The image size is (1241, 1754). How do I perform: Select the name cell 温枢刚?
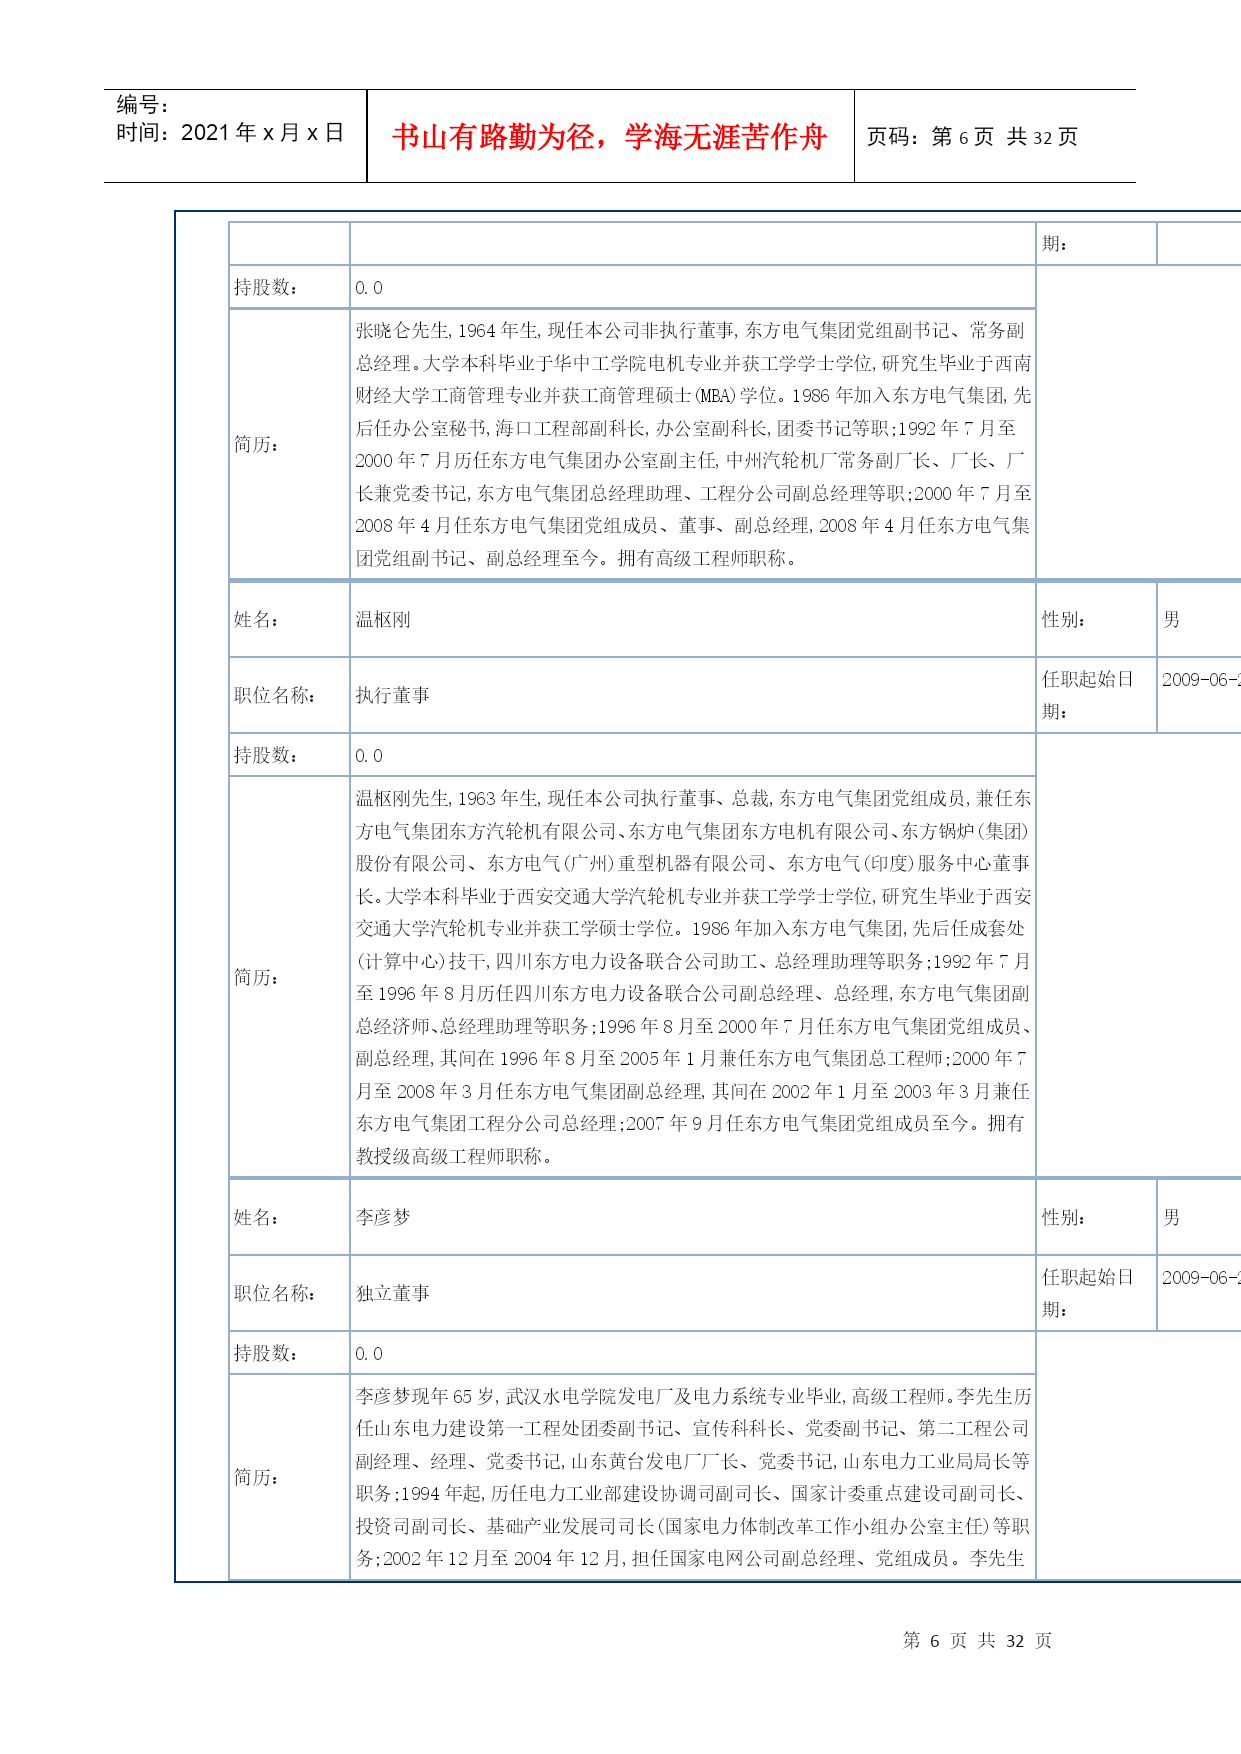click(383, 619)
